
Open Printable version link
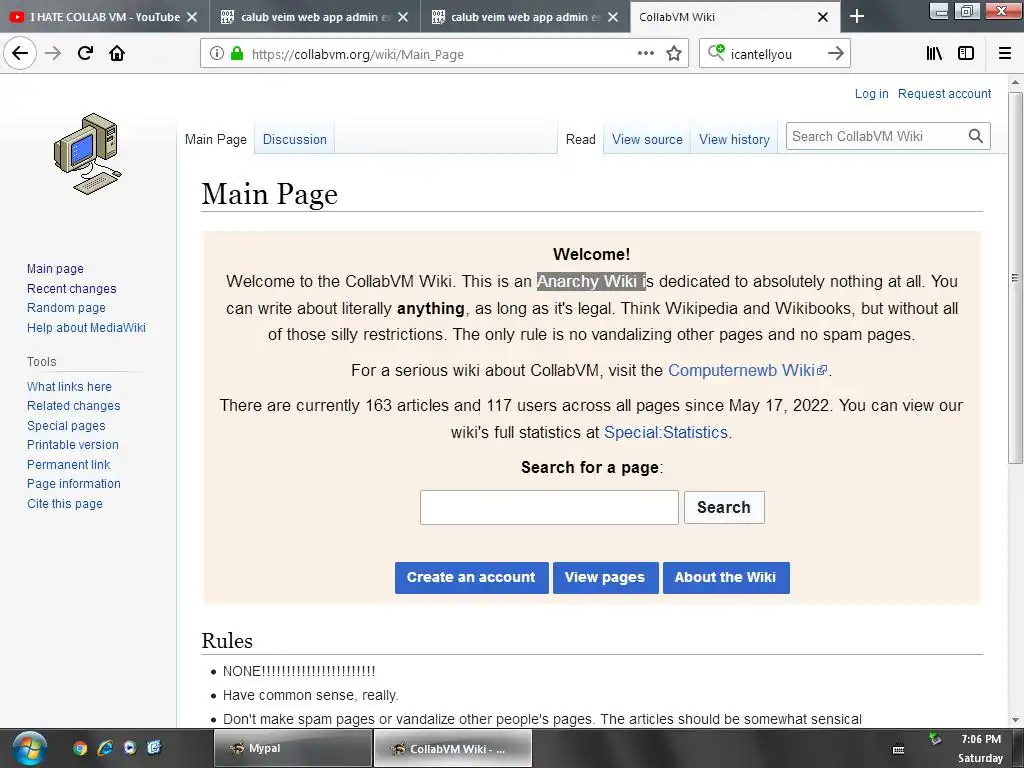point(73,445)
